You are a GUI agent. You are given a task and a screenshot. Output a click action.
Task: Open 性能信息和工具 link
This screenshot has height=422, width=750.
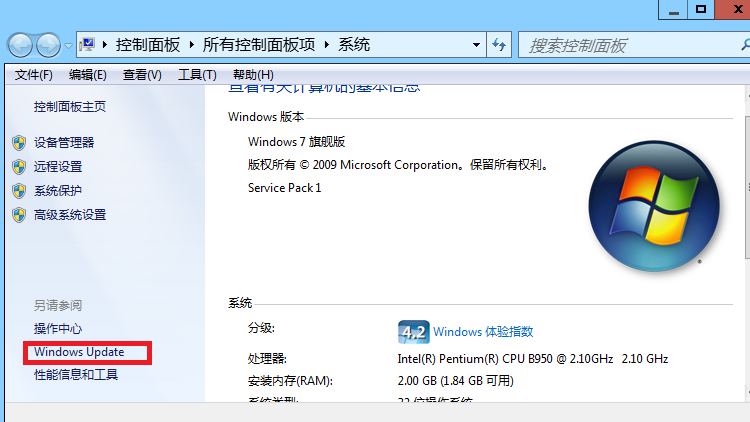[76, 375]
